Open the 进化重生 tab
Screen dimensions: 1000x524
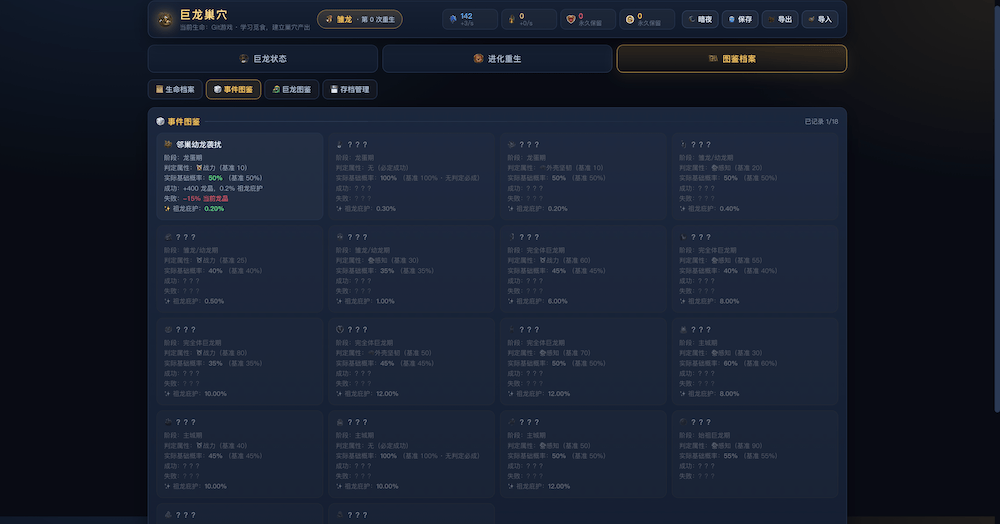pyautogui.click(x=497, y=59)
